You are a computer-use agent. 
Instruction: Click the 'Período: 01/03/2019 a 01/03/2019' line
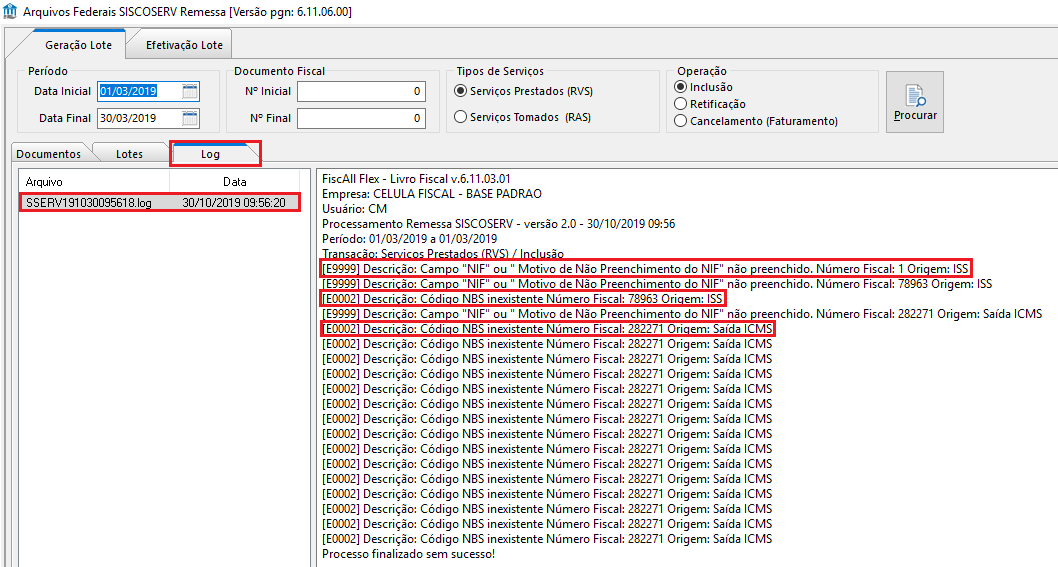click(x=410, y=239)
